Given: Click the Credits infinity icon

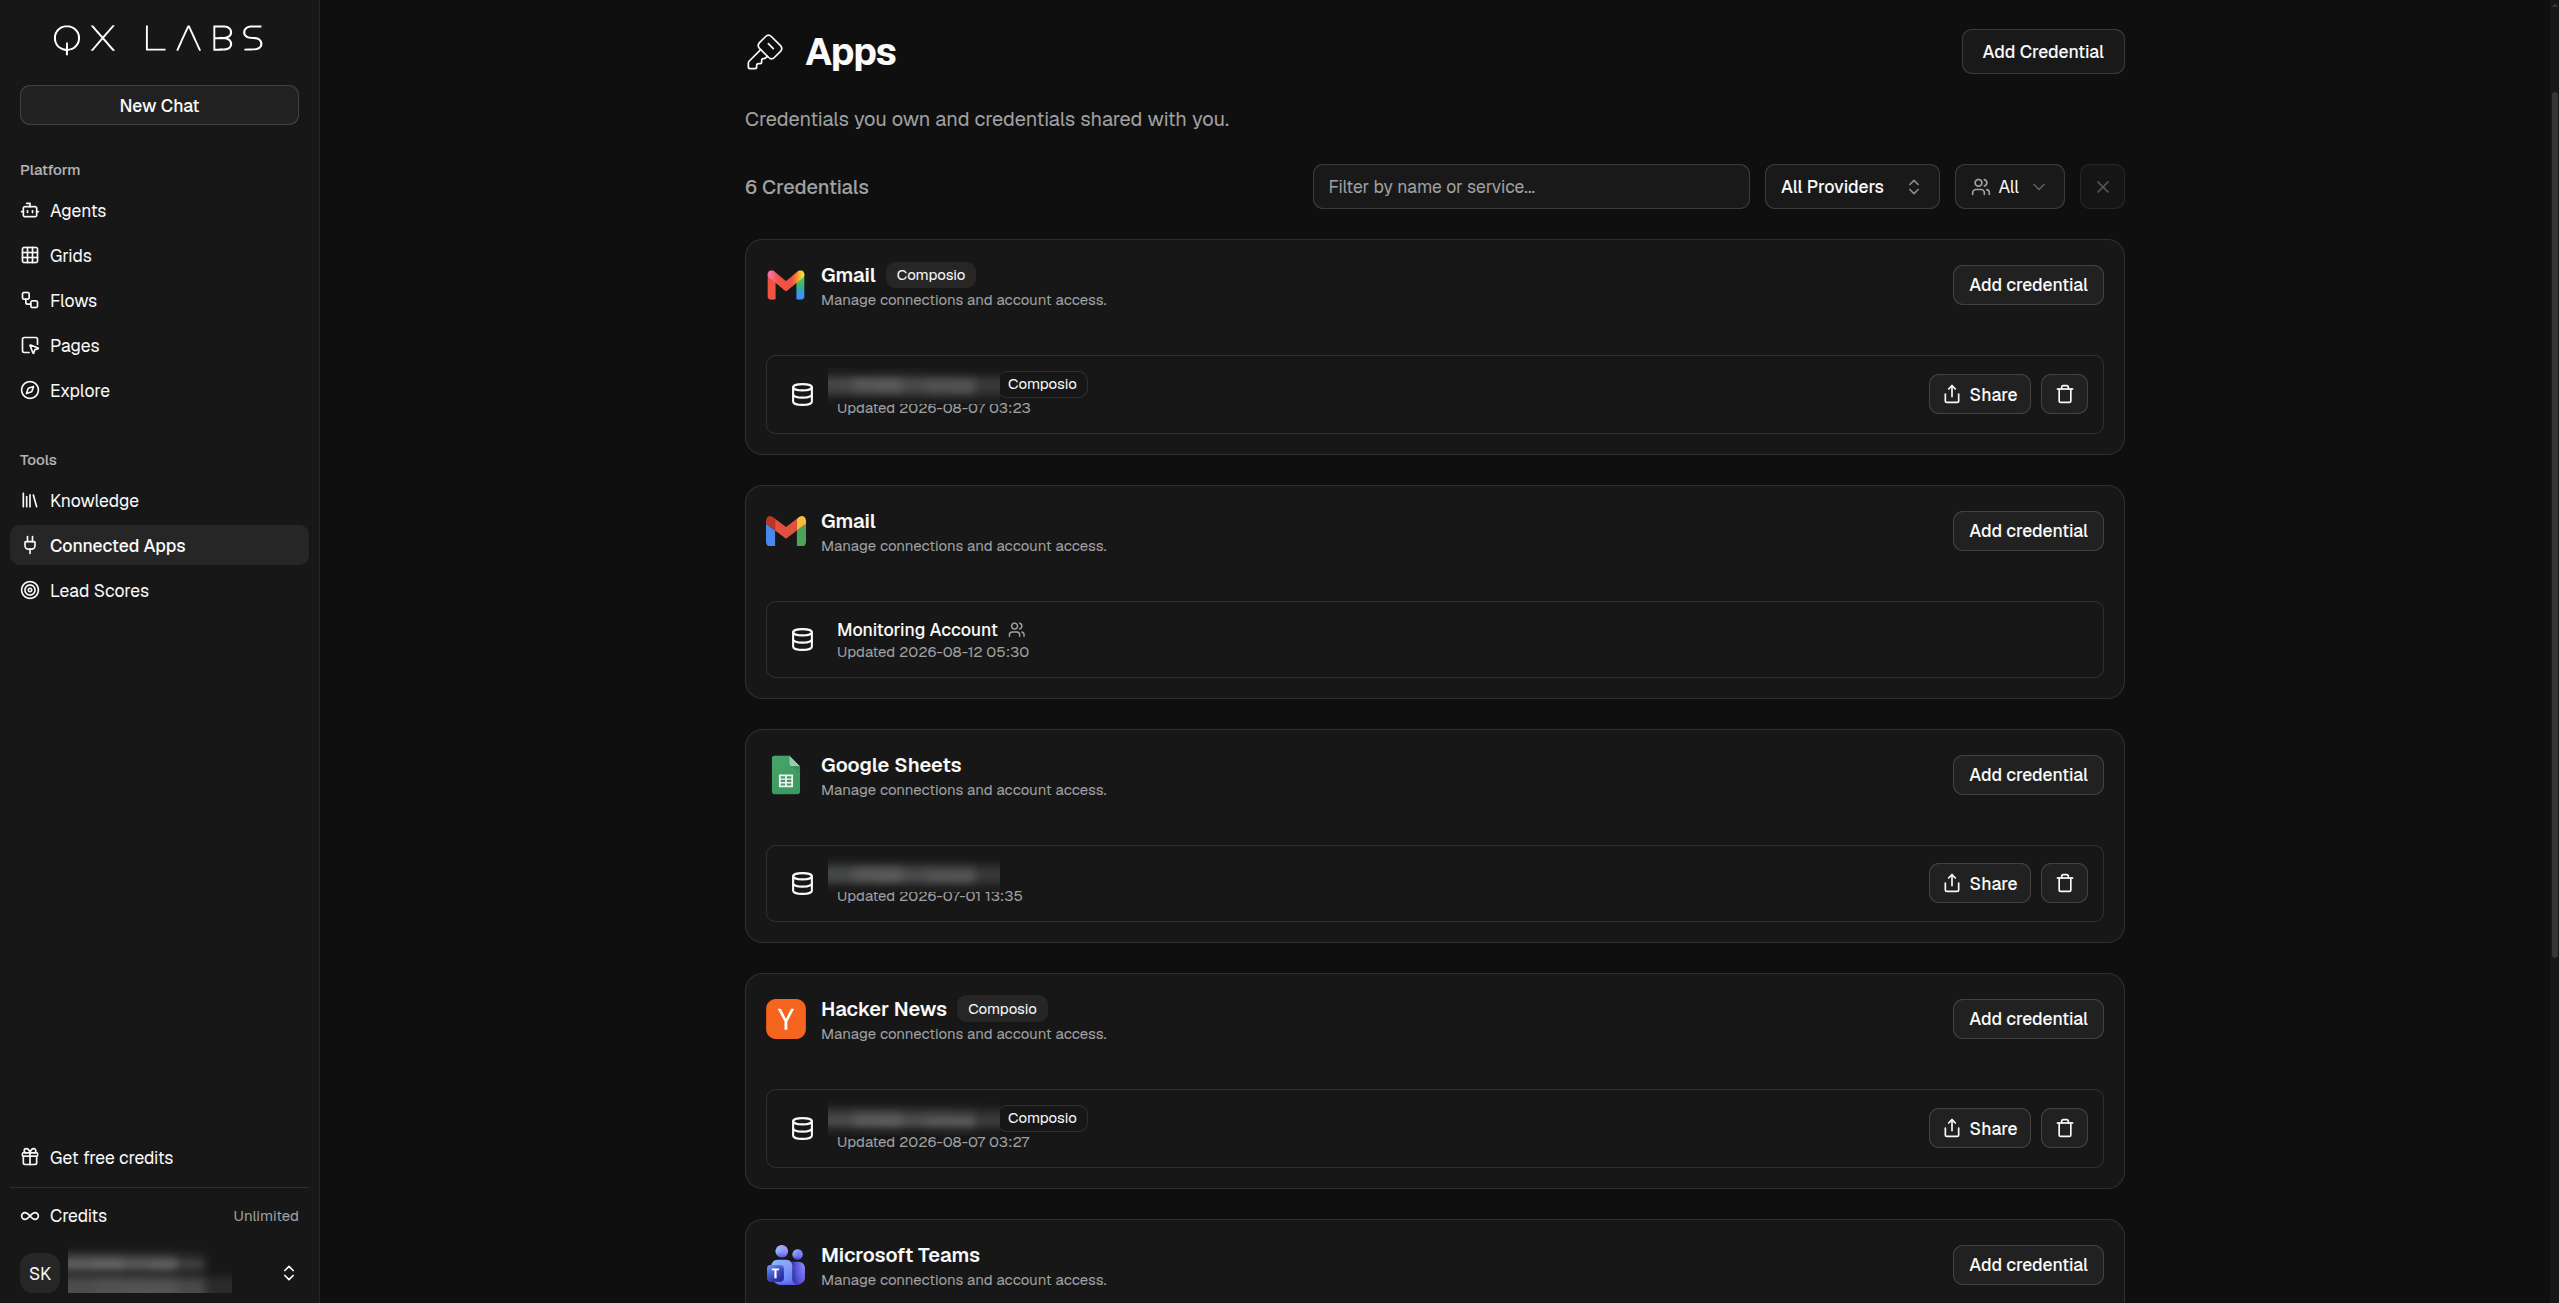Looking at the screenshot, I should tap(30, 1216).
